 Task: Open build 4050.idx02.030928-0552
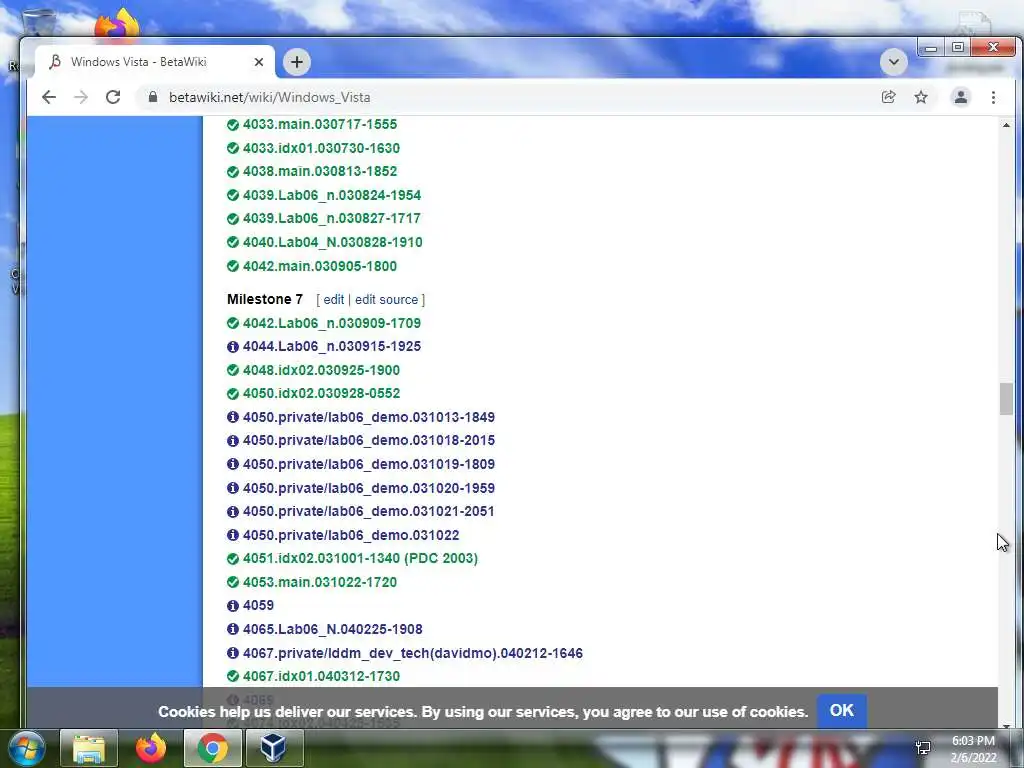tap(321, 393)
